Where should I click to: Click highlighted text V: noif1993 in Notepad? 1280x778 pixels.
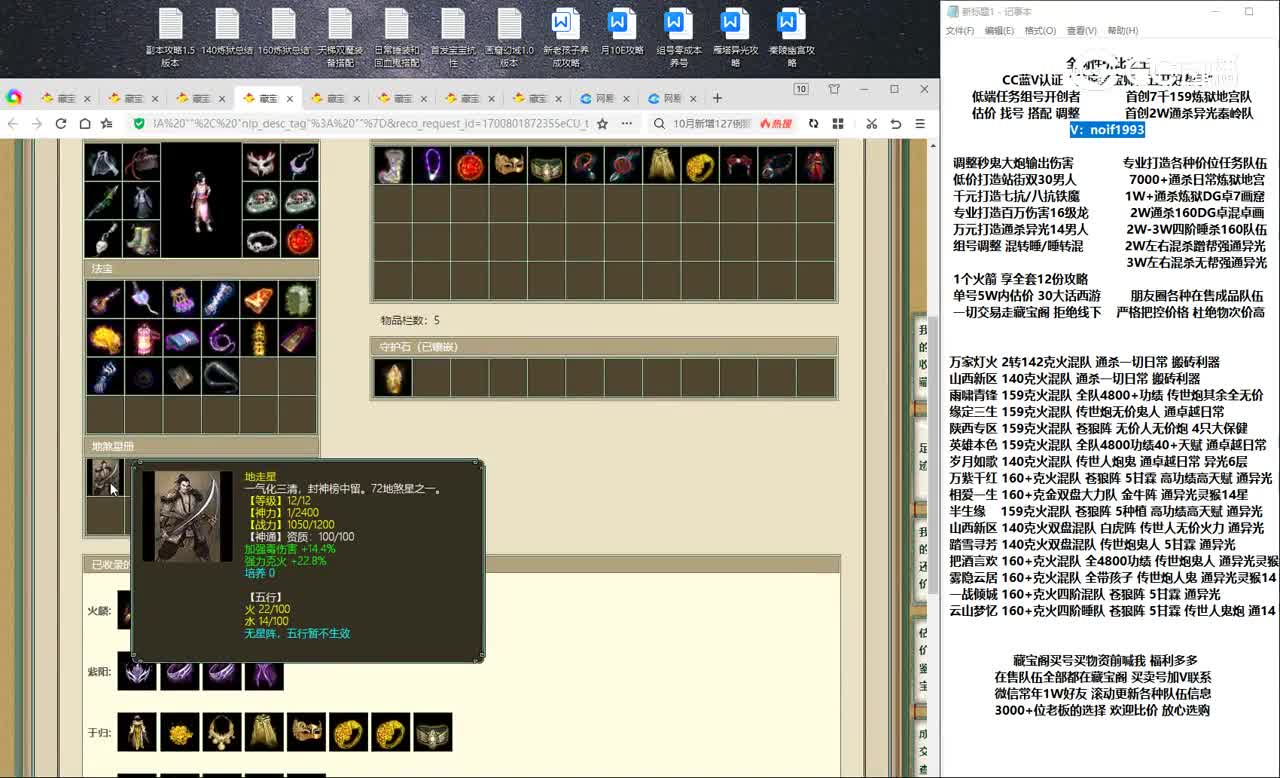click(x=1106, y=130)
